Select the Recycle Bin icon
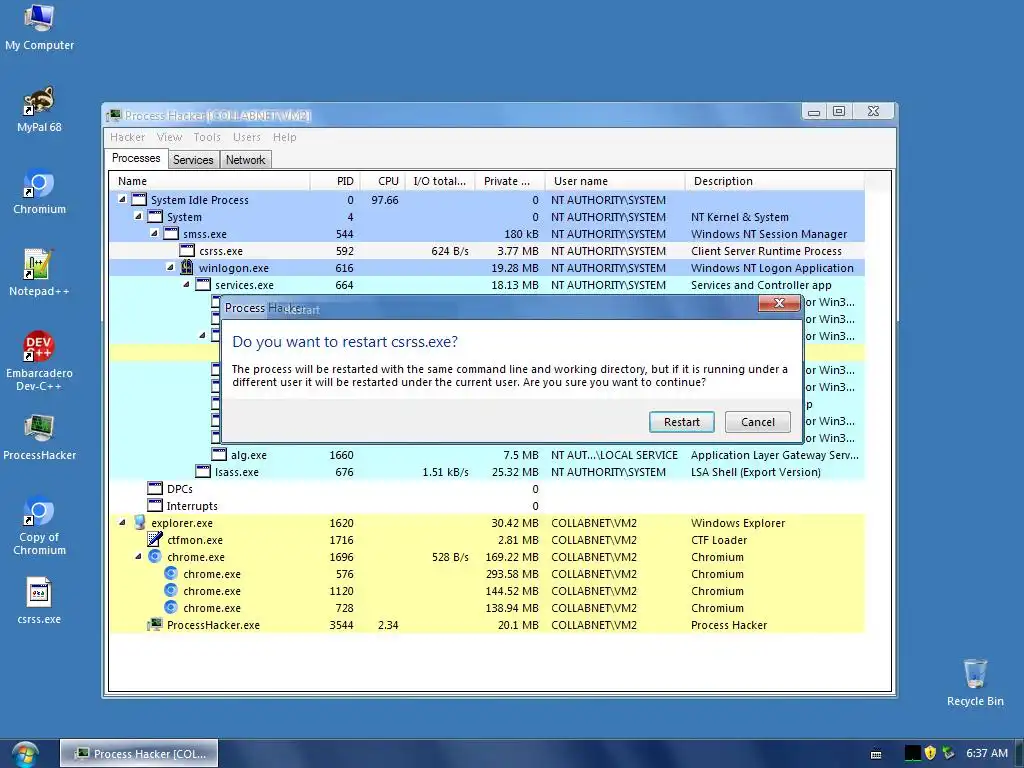This screenshot has width=1024, height=768. (x=975, y=683)
